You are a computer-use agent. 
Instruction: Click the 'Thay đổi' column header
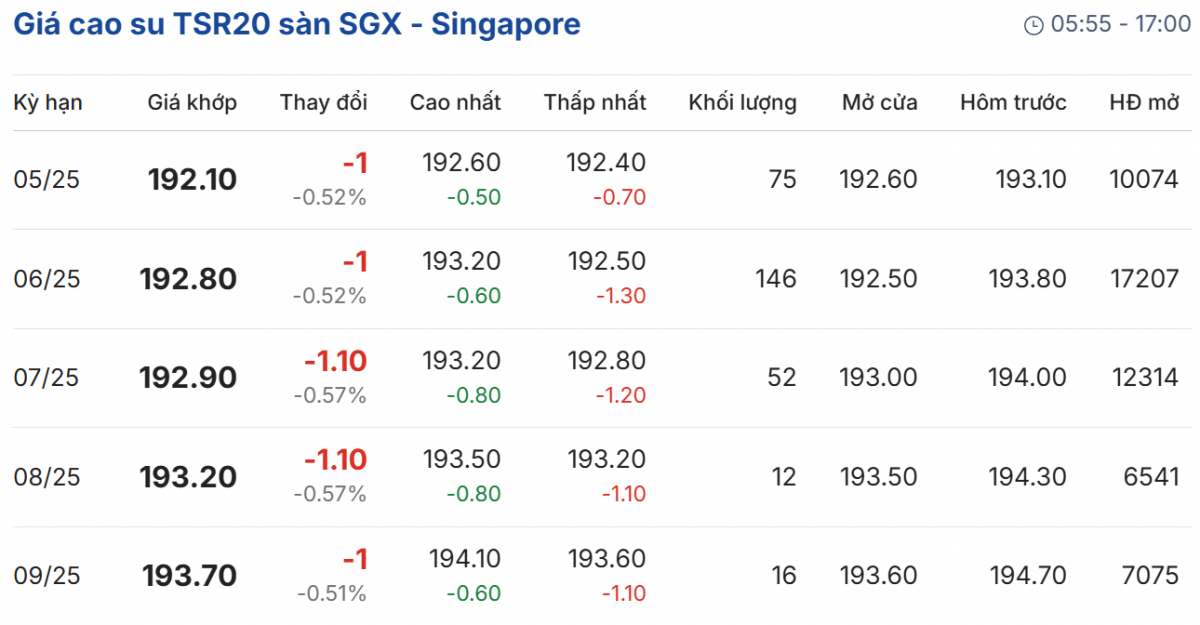[324, 102]
